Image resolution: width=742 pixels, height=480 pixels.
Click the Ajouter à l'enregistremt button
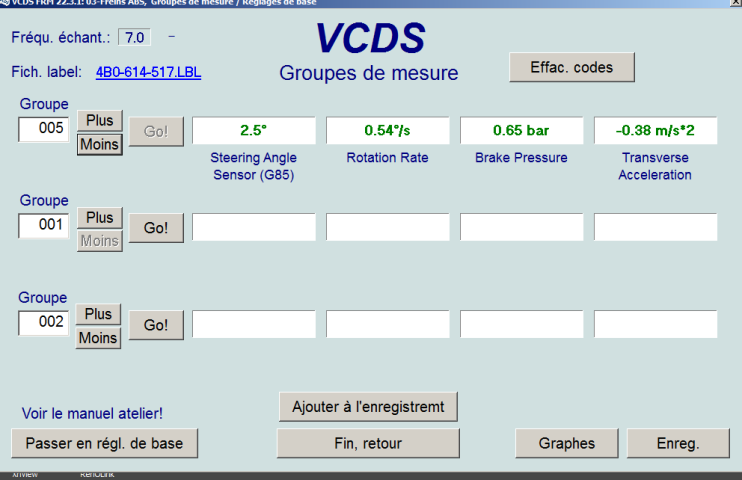(x=368, y=407)
